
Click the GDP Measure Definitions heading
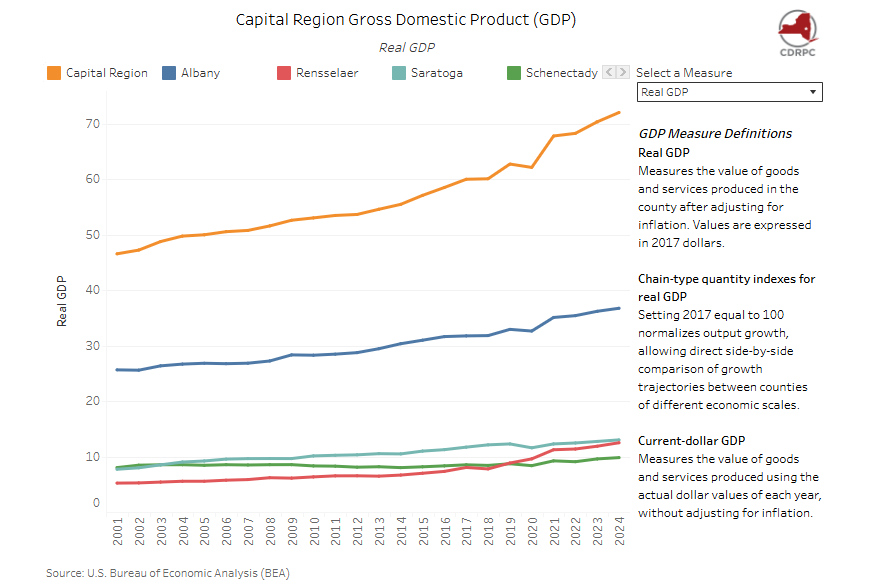715,134
